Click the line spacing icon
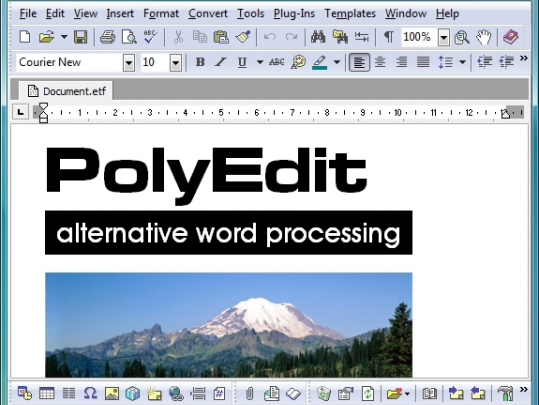The height and width of the screenshot is (405, 539). click(x=445, y=62)
